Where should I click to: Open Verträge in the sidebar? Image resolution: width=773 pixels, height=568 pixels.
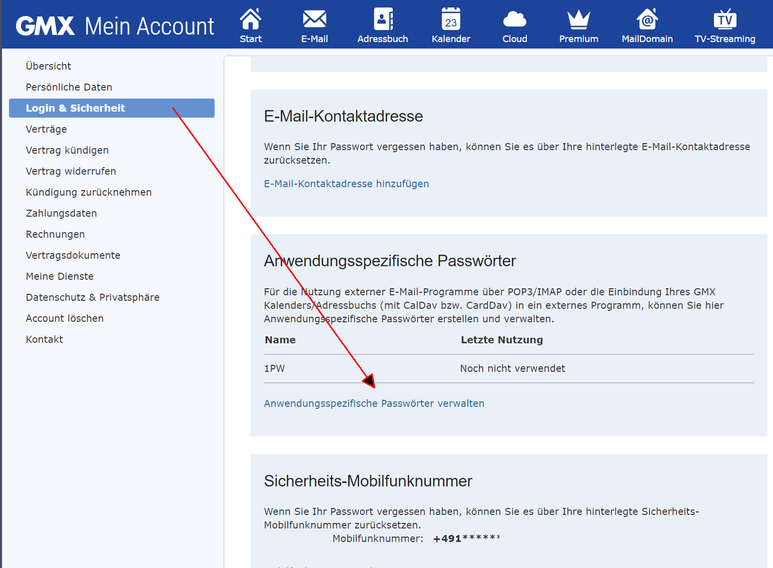pyautogui.click(x=47, y=129)
